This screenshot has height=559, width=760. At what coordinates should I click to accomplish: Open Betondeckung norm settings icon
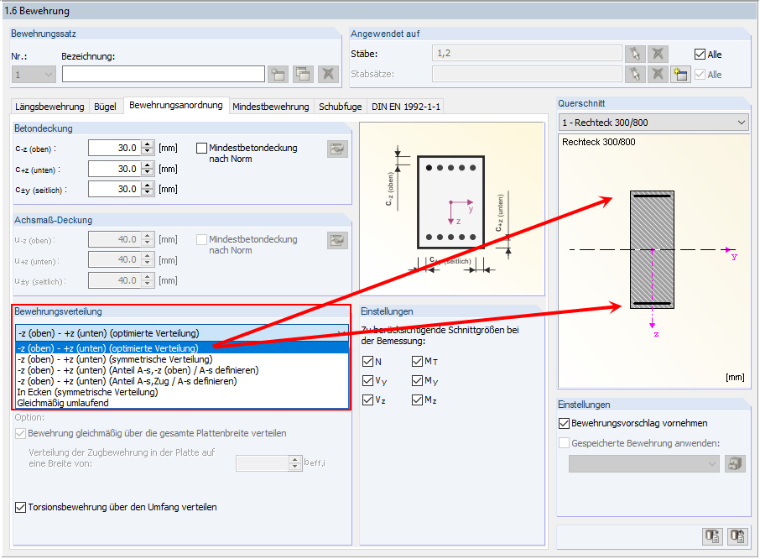(x=337, y=149)
